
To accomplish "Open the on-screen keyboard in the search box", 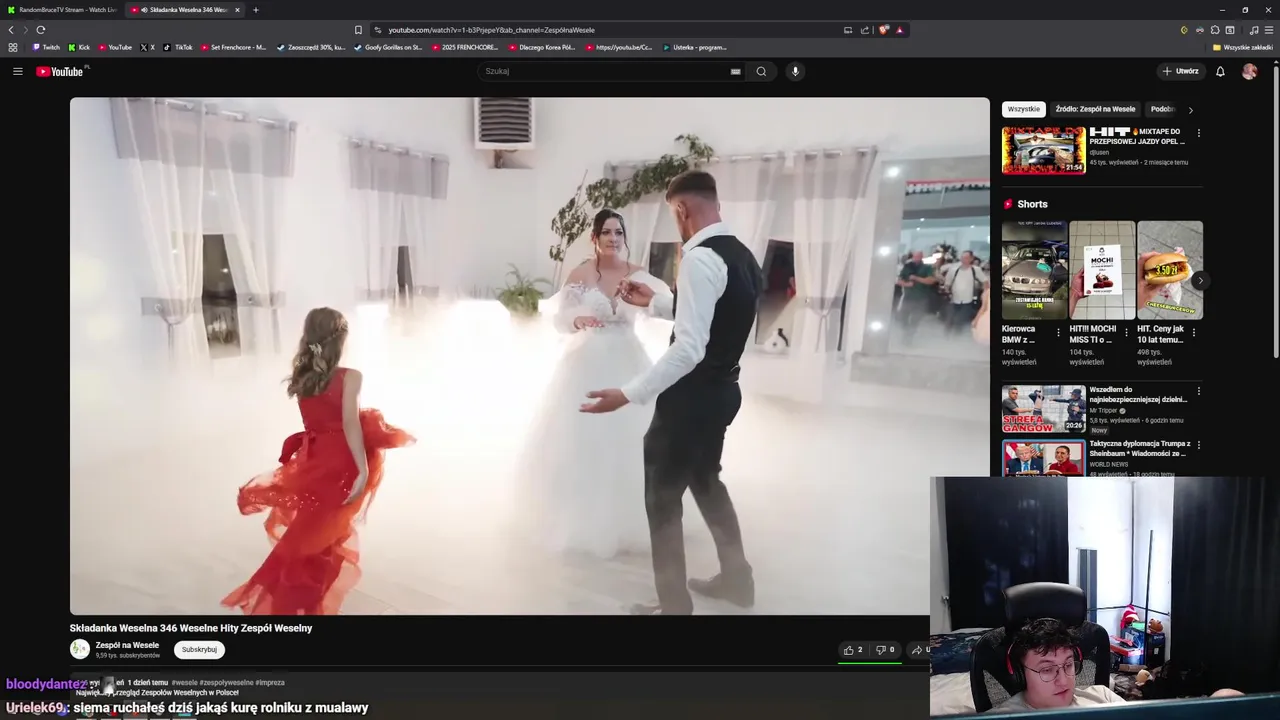I will tap(735, 71).
